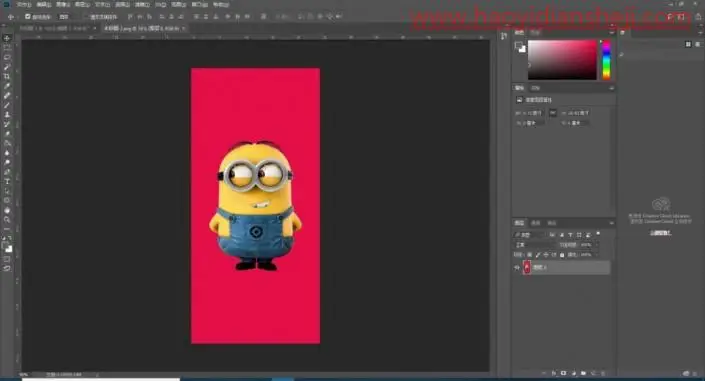
Task: Select the Move tool in the toolbox
Action: [x=7, y=38]
